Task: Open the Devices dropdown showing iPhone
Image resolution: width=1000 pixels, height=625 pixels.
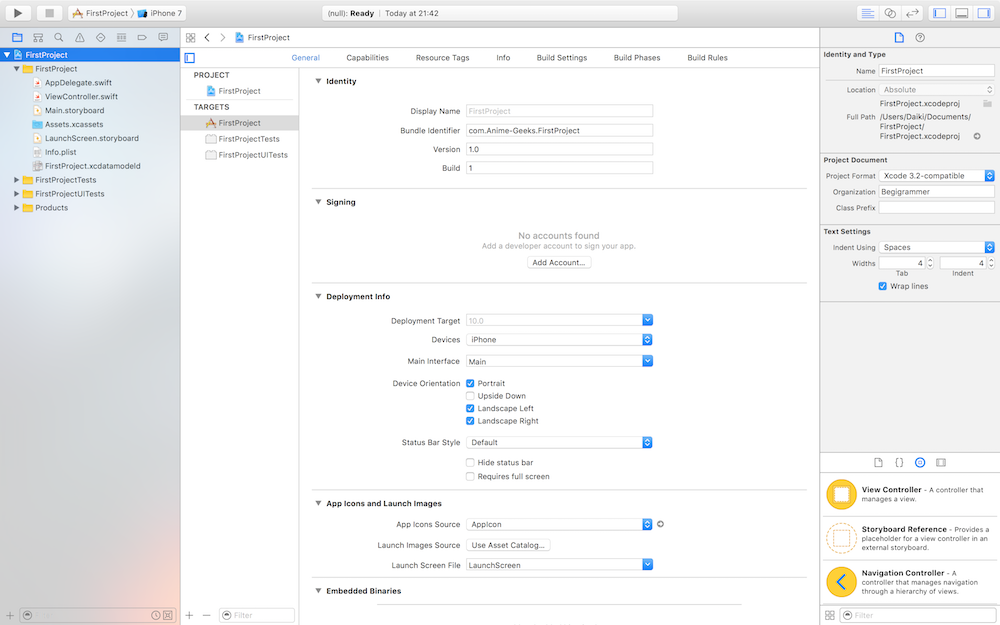Action: (559, 339)
